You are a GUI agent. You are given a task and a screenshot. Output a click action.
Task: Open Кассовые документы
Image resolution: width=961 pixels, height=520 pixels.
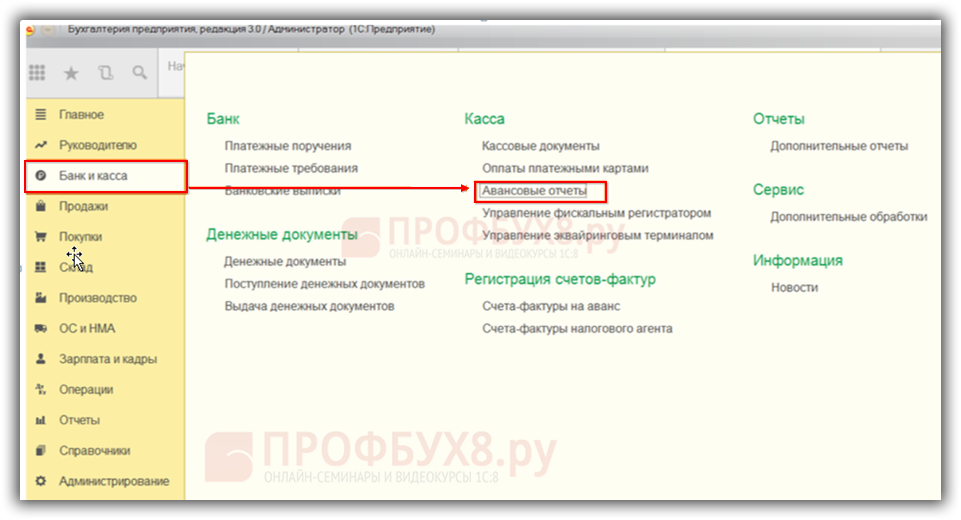coord(540,146)
